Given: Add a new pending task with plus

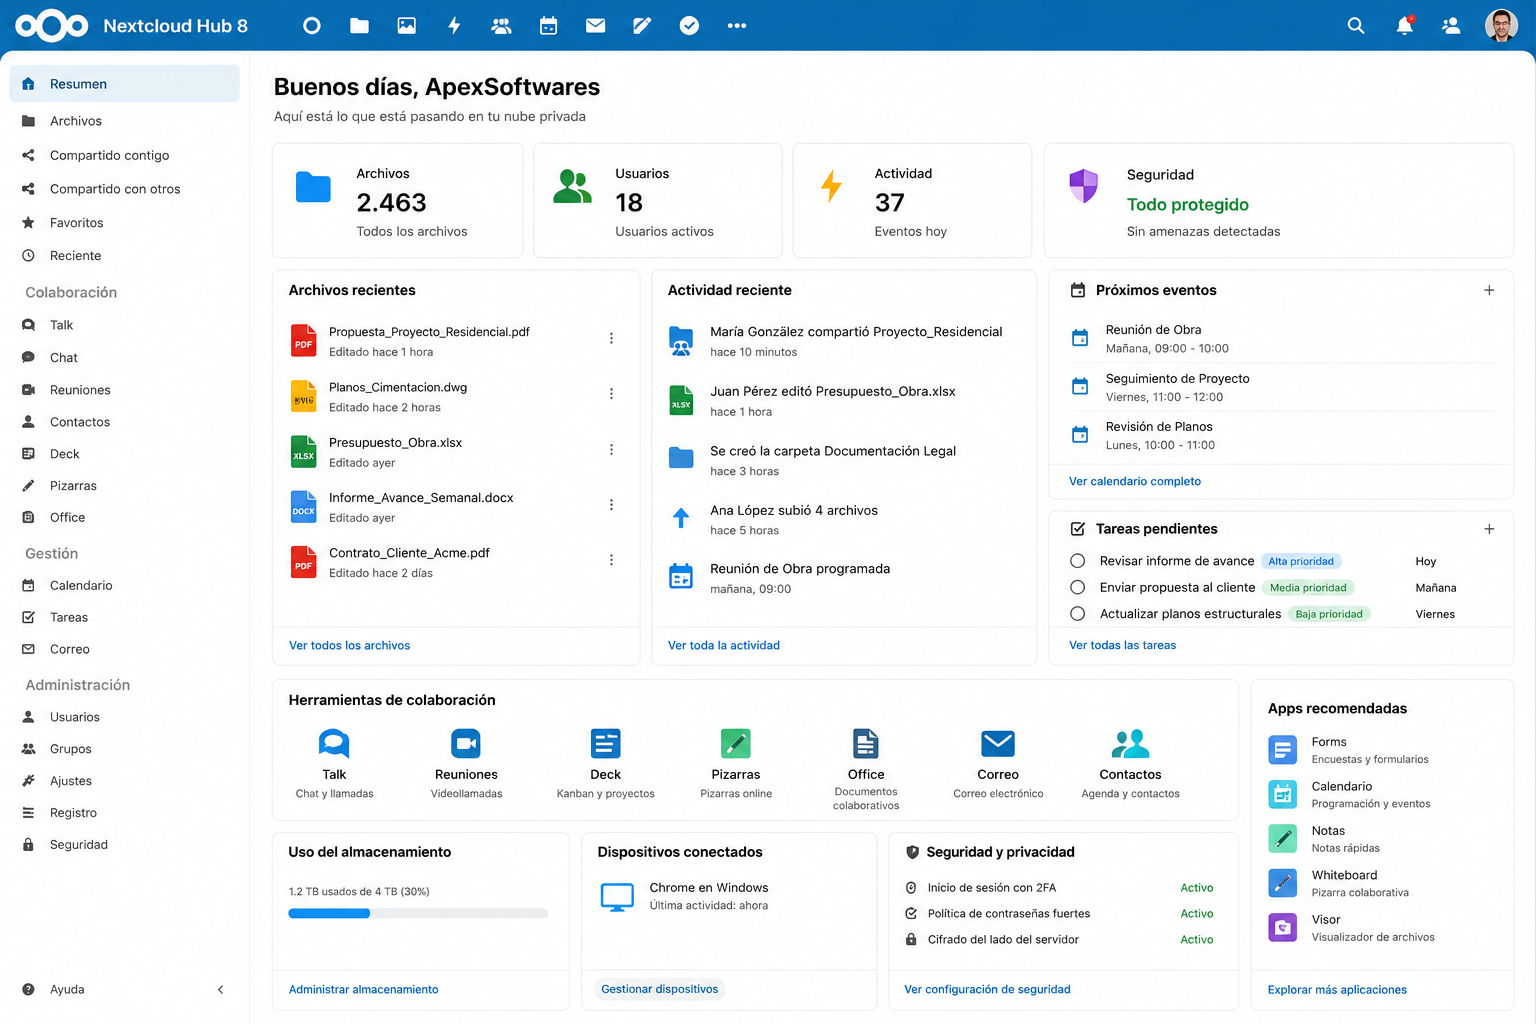Looking at the screenshot, I should tap(1489, 529).
